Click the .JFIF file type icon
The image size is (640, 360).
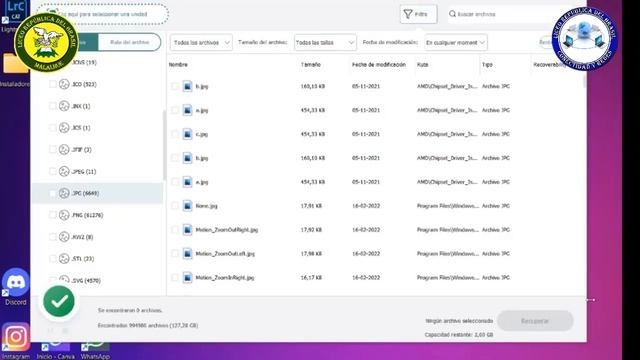(64, 149)
